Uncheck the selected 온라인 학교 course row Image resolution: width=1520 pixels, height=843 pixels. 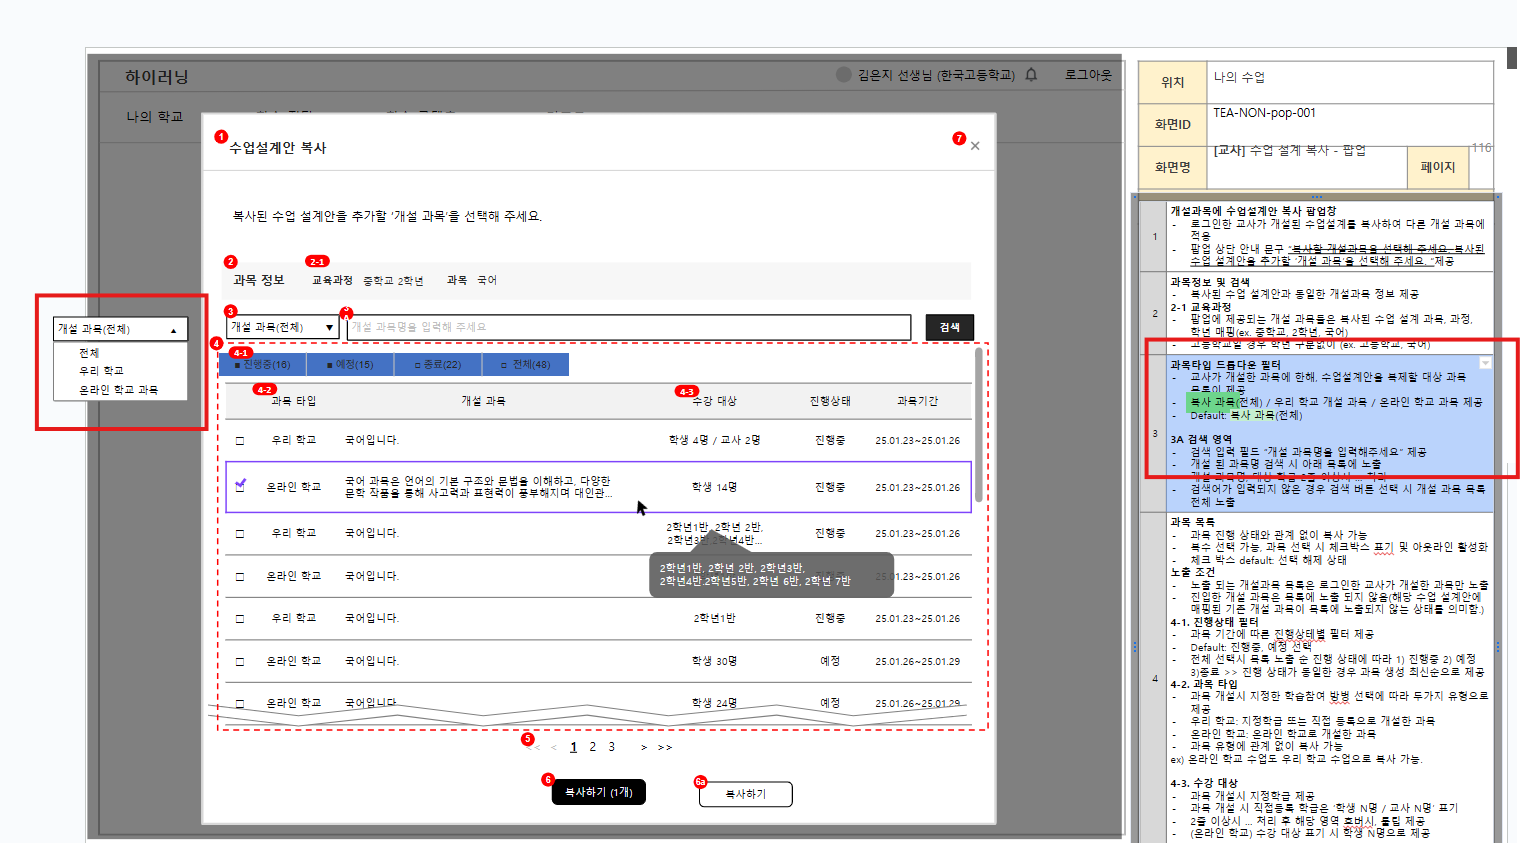click(x=240, y=486)
